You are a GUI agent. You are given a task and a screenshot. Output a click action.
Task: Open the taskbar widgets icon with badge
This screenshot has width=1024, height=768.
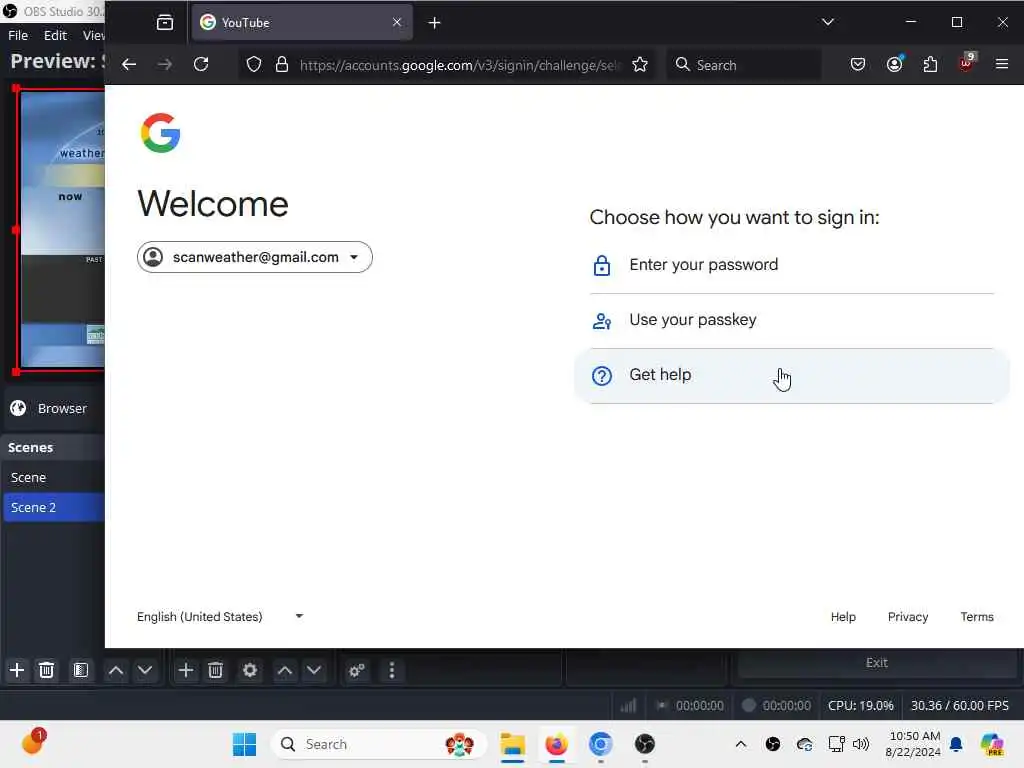[33, 742]
